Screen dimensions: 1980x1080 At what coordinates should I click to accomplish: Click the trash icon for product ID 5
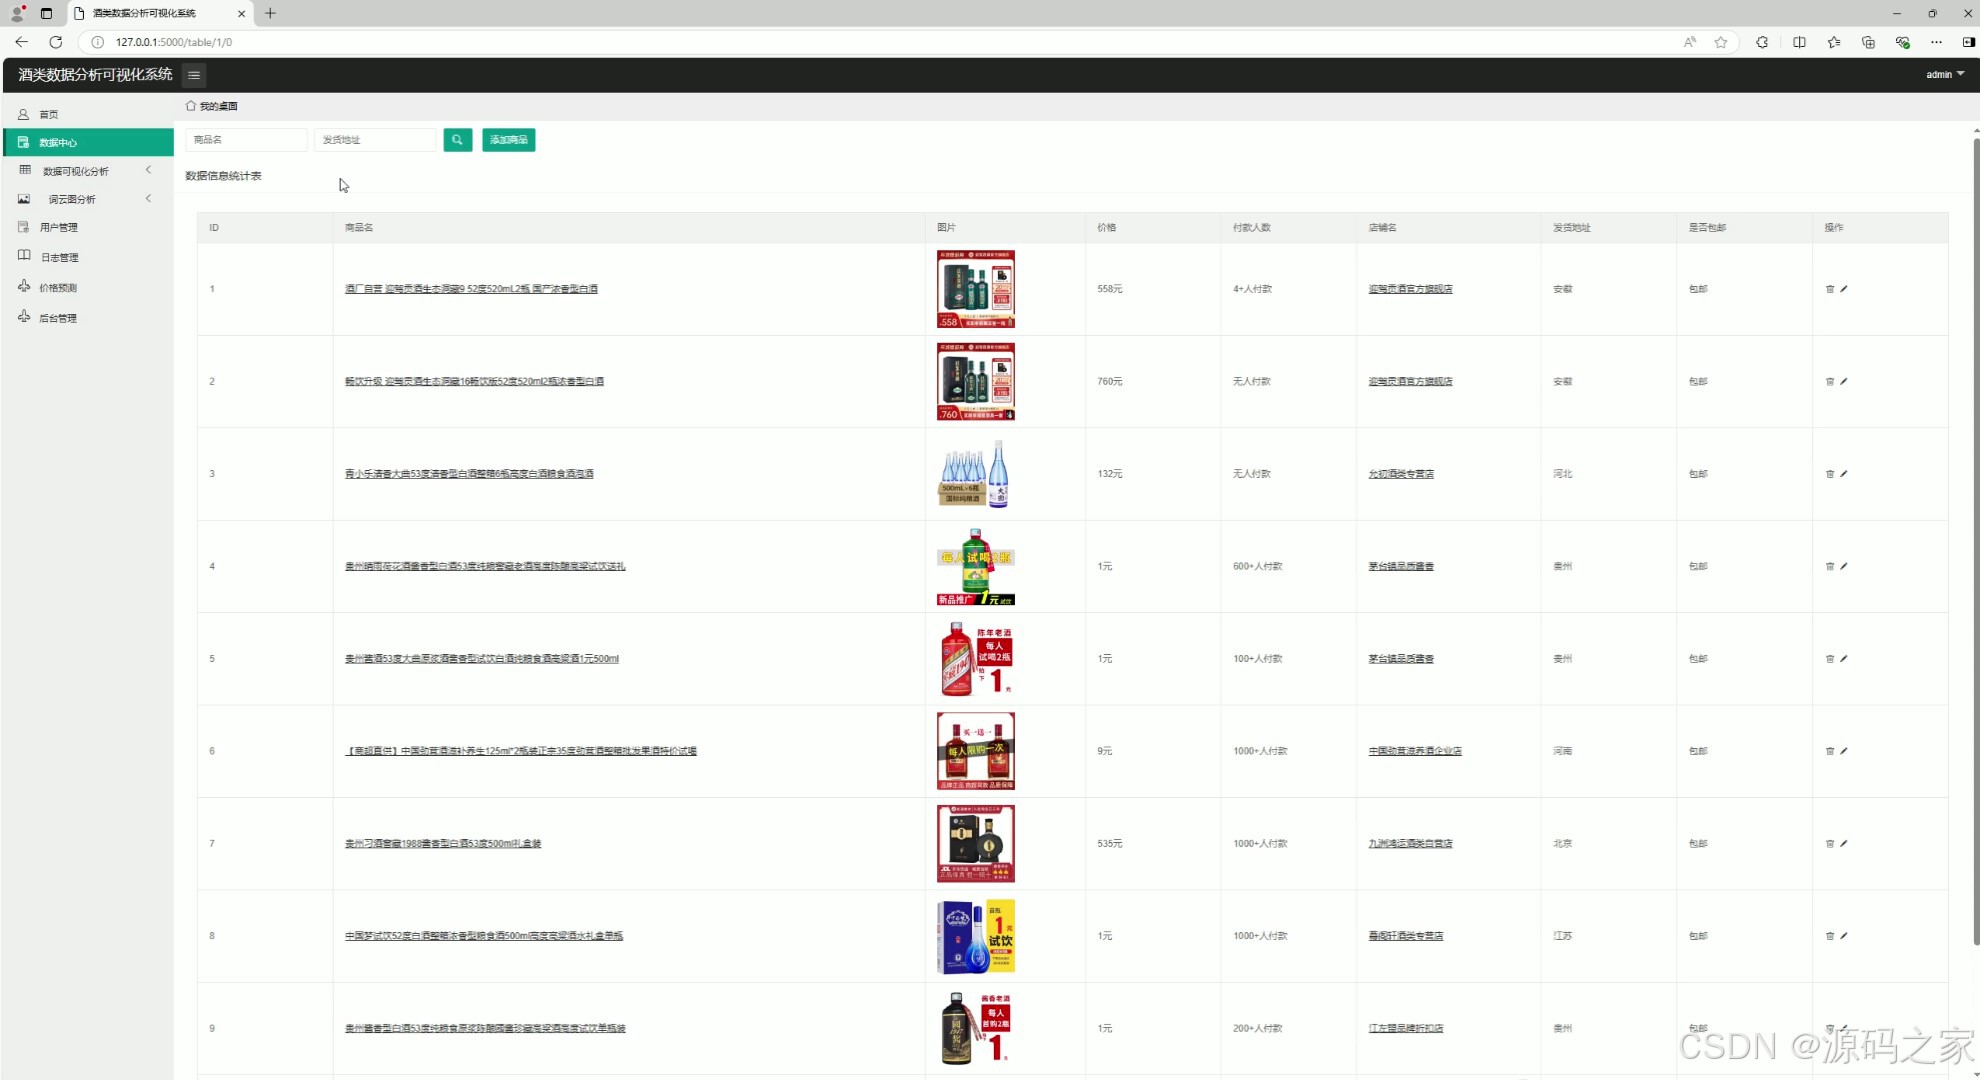point(1830,659)
